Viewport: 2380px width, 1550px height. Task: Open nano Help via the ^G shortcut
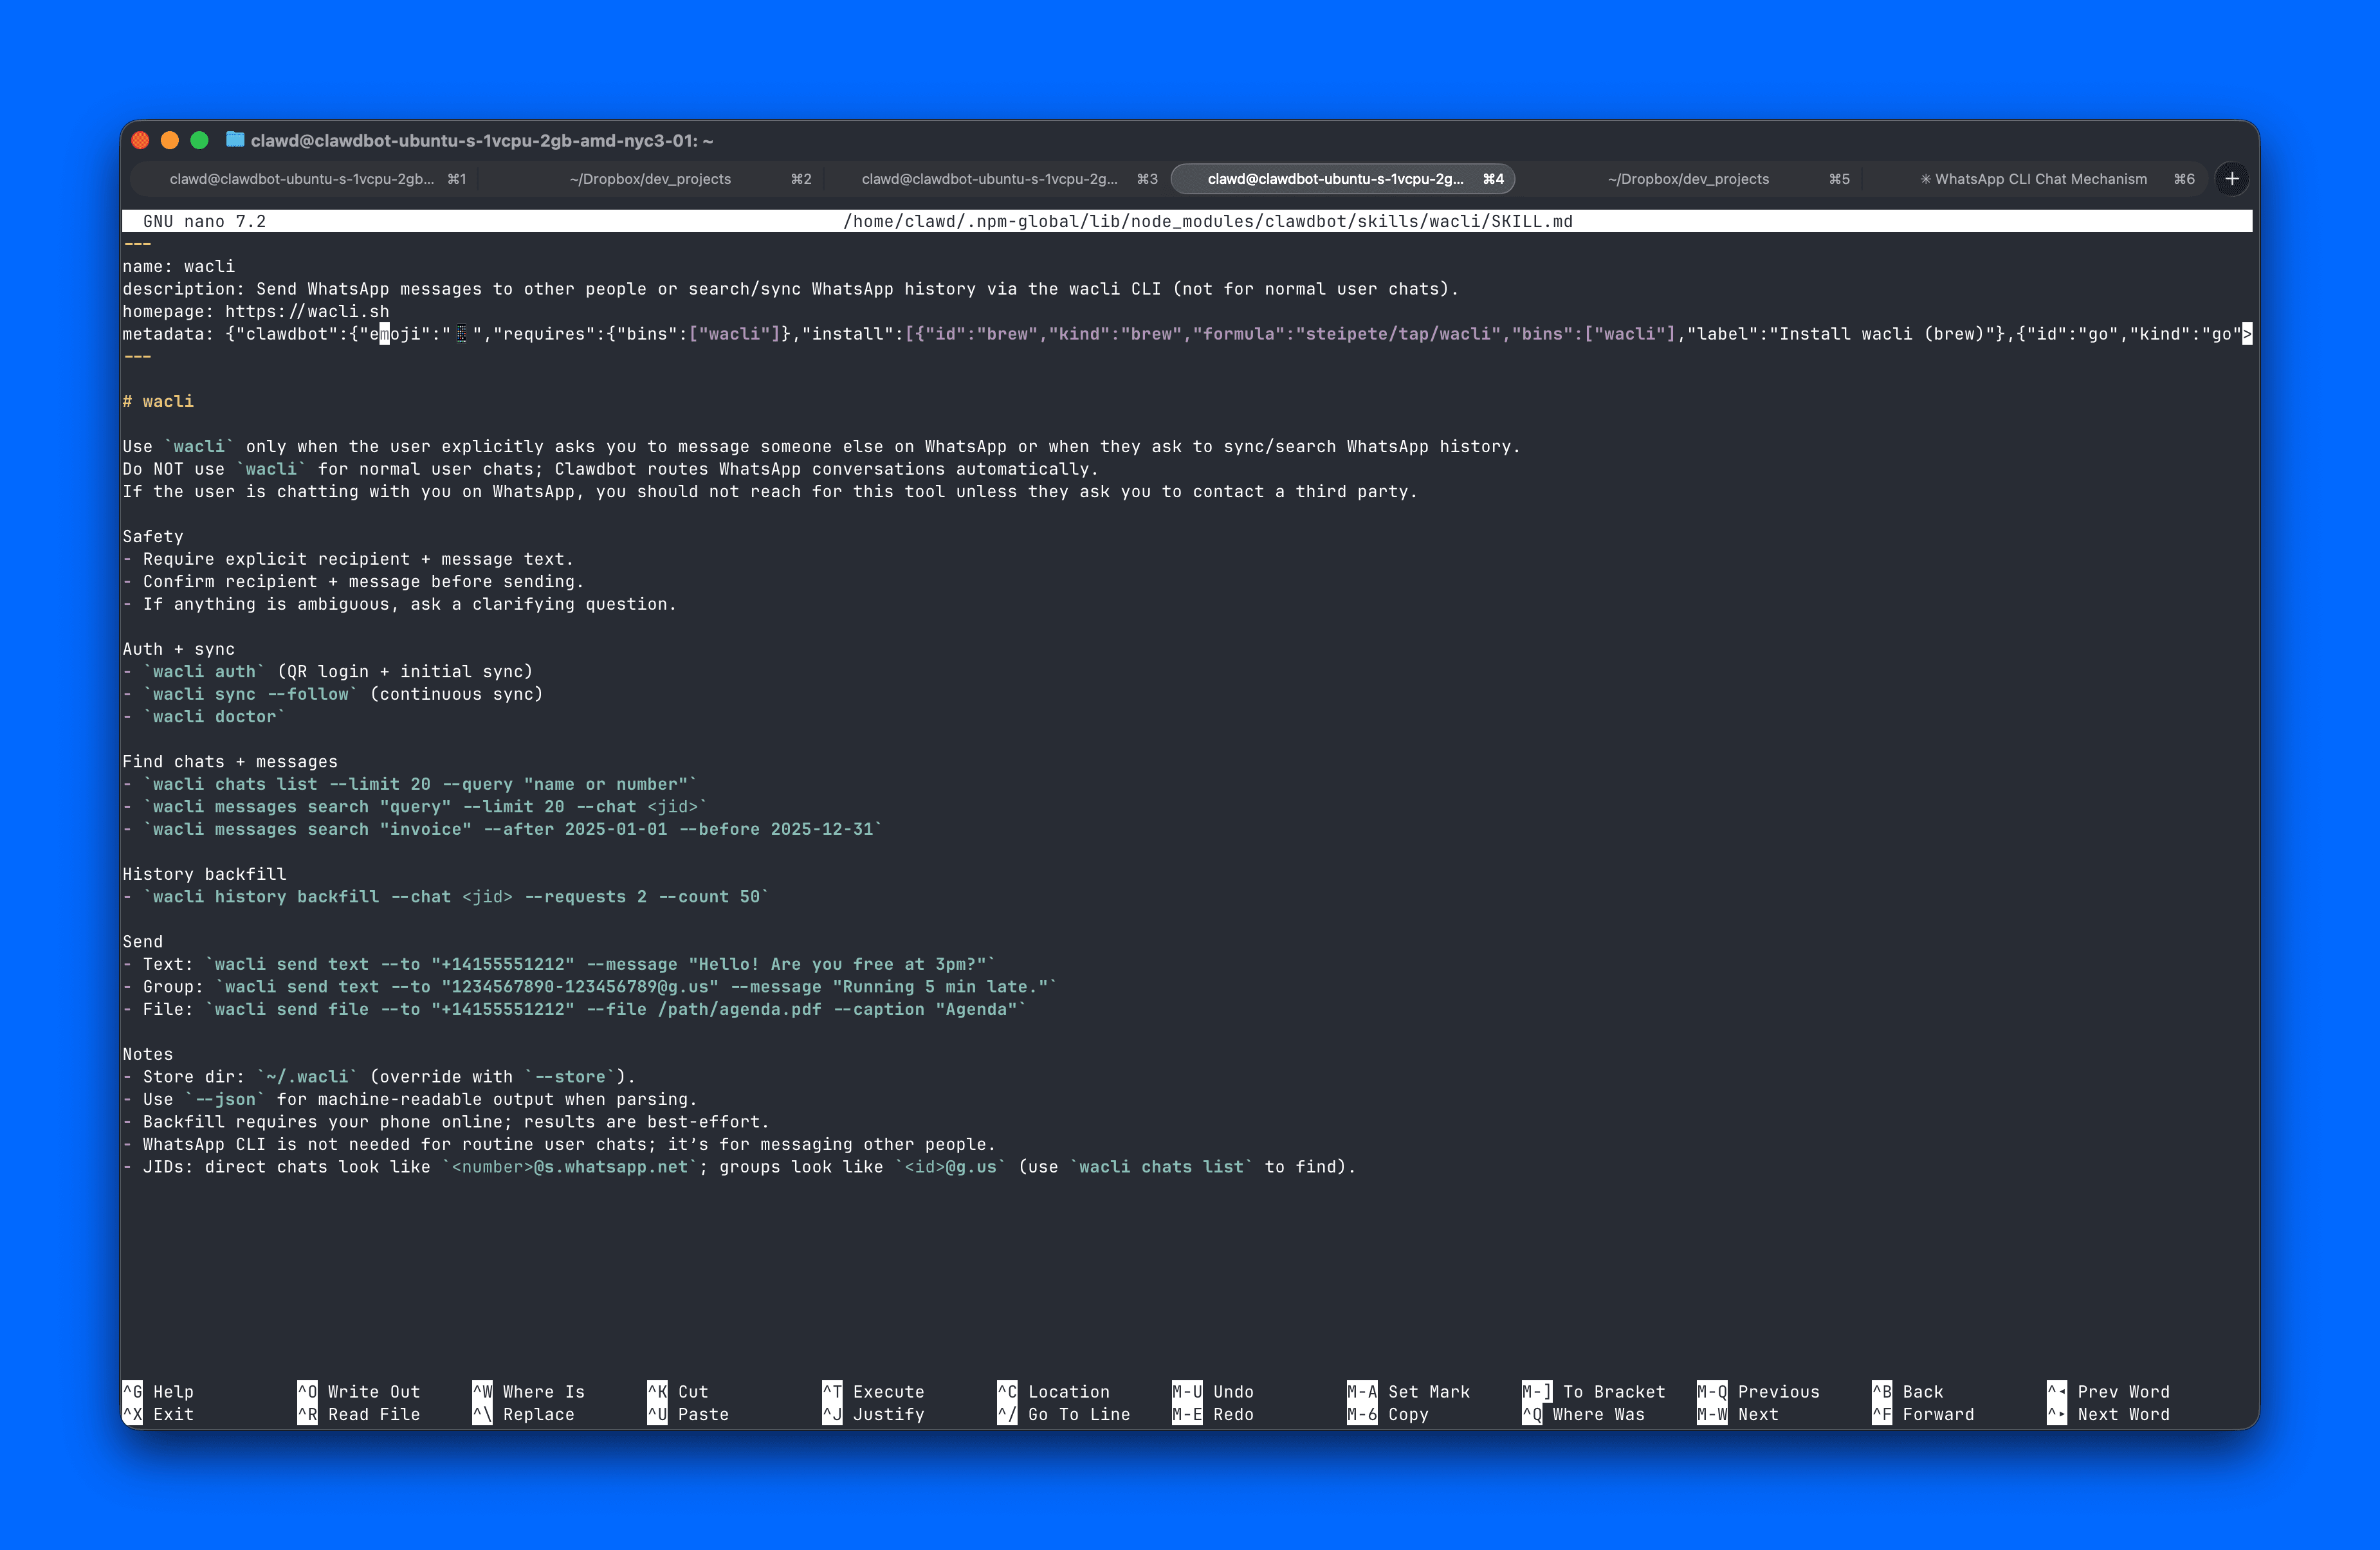[160, 1391]
